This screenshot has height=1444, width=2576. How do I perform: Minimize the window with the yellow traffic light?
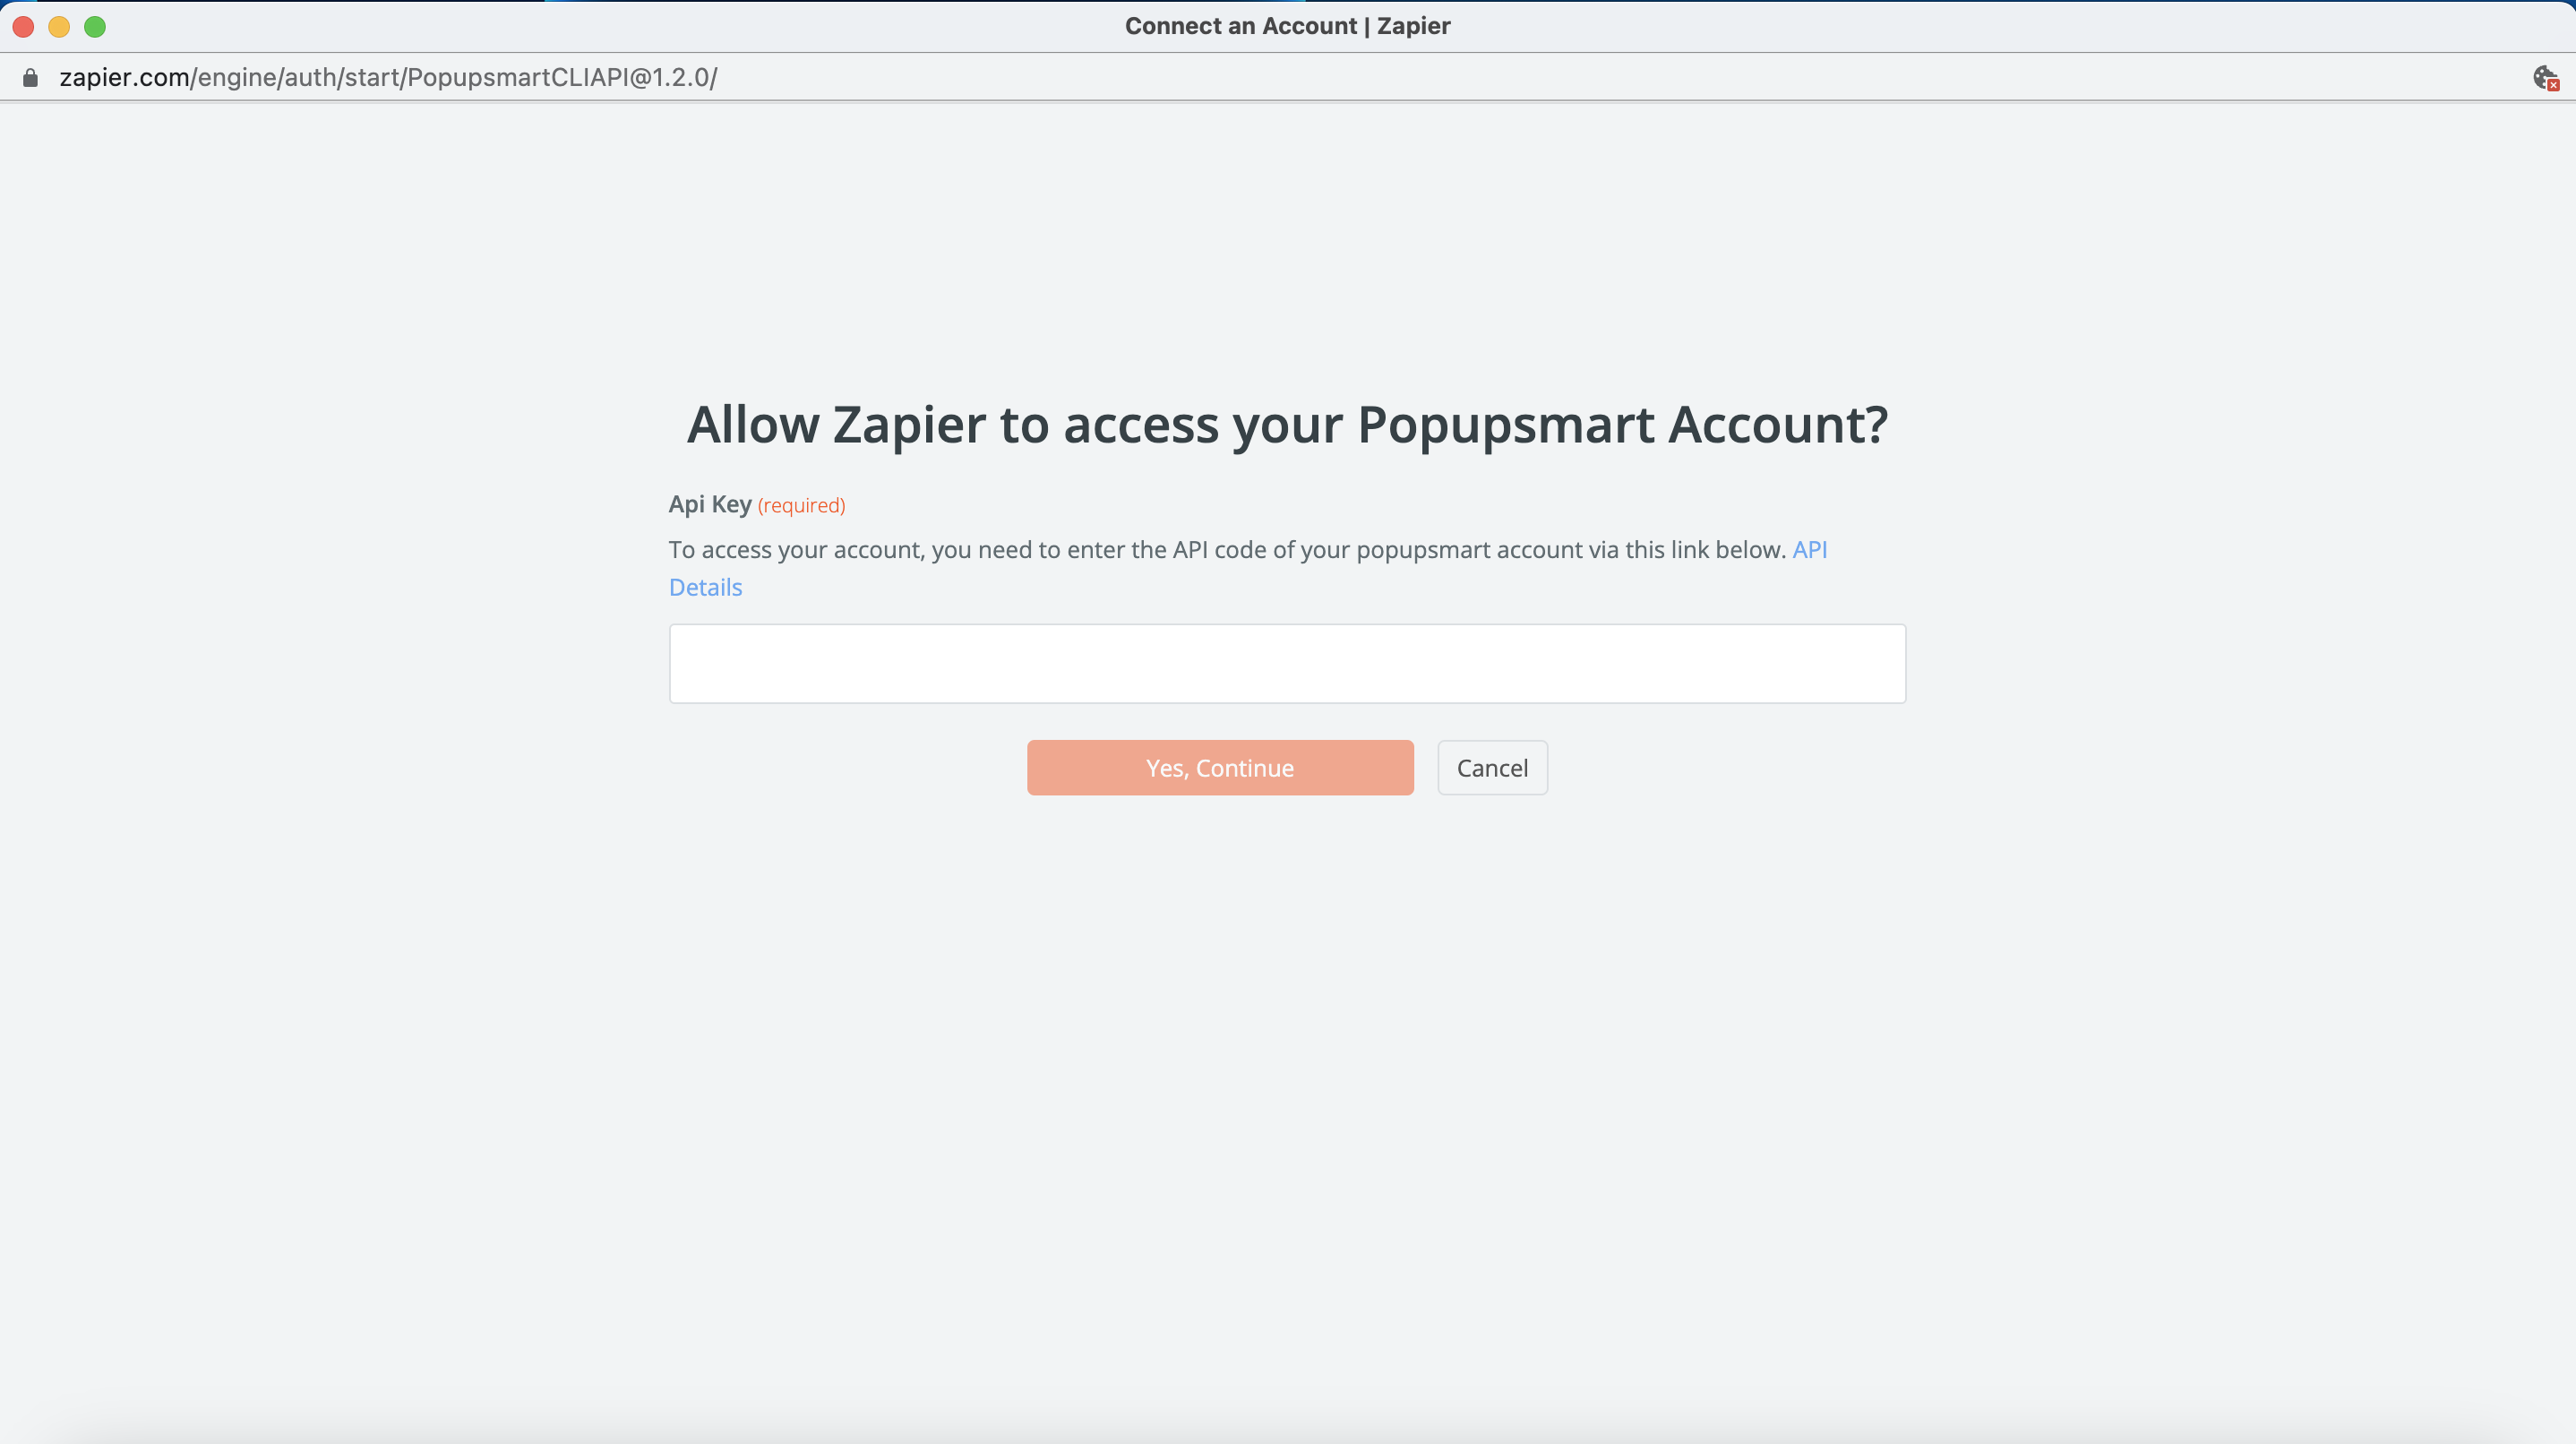tap(59, 27)
